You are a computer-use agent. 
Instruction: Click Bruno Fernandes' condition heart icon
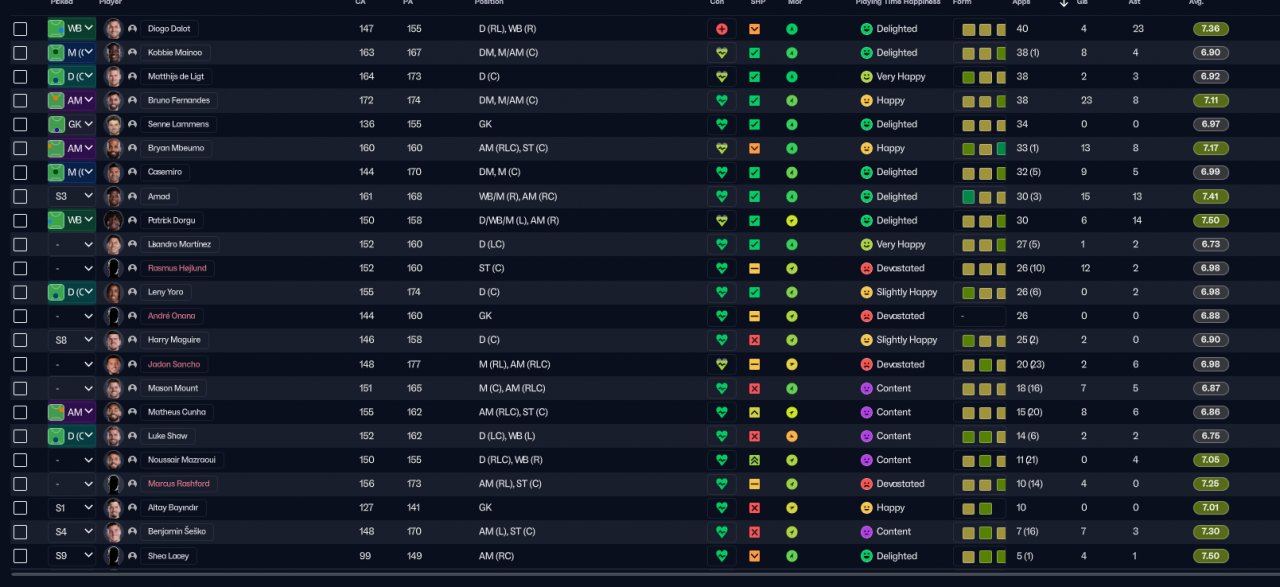click(x=721, y=101)
